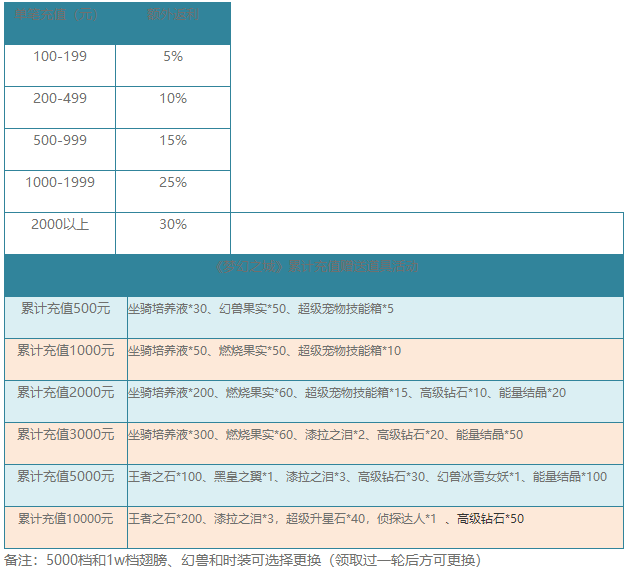Click the 累计充值2000元 row label

(66, 393)
